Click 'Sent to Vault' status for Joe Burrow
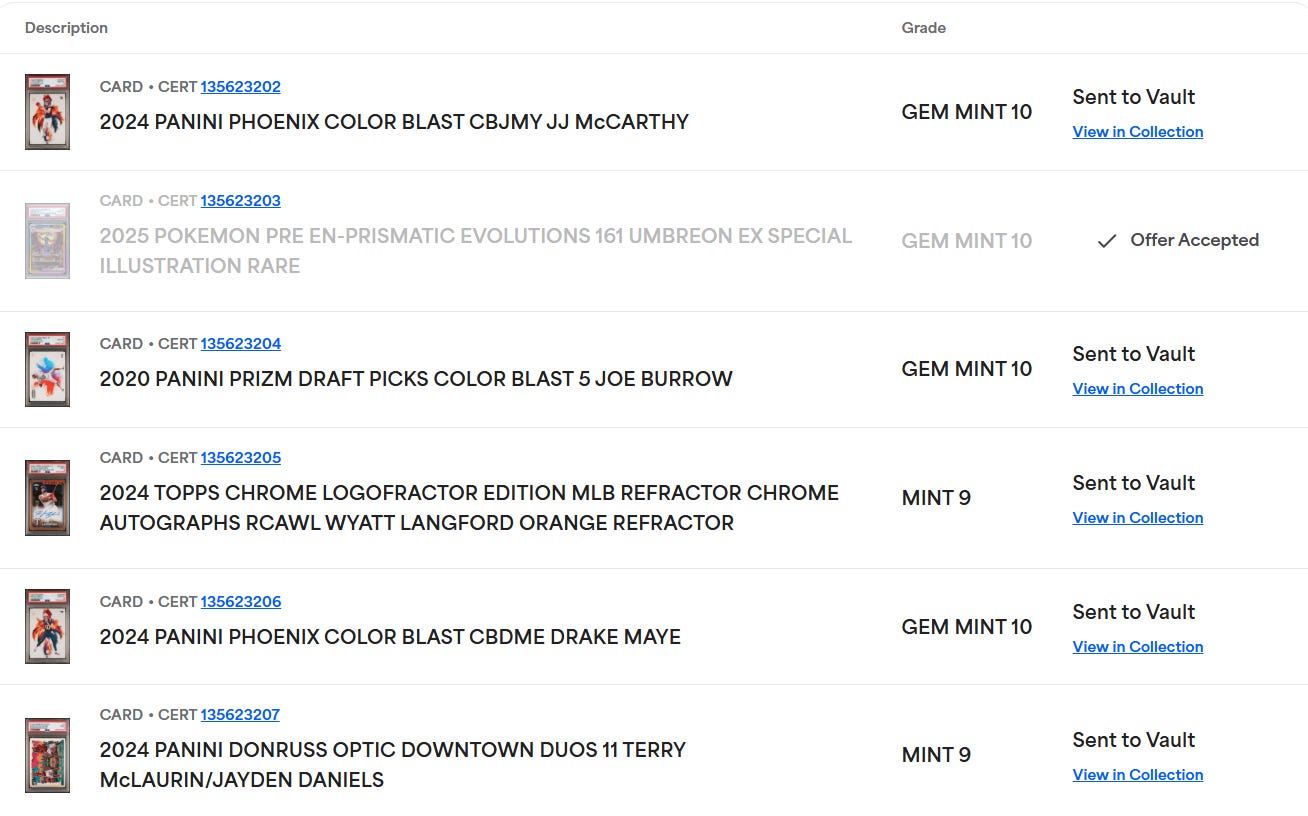This screenshot has width=1308, height=816. coord(1134,354)
